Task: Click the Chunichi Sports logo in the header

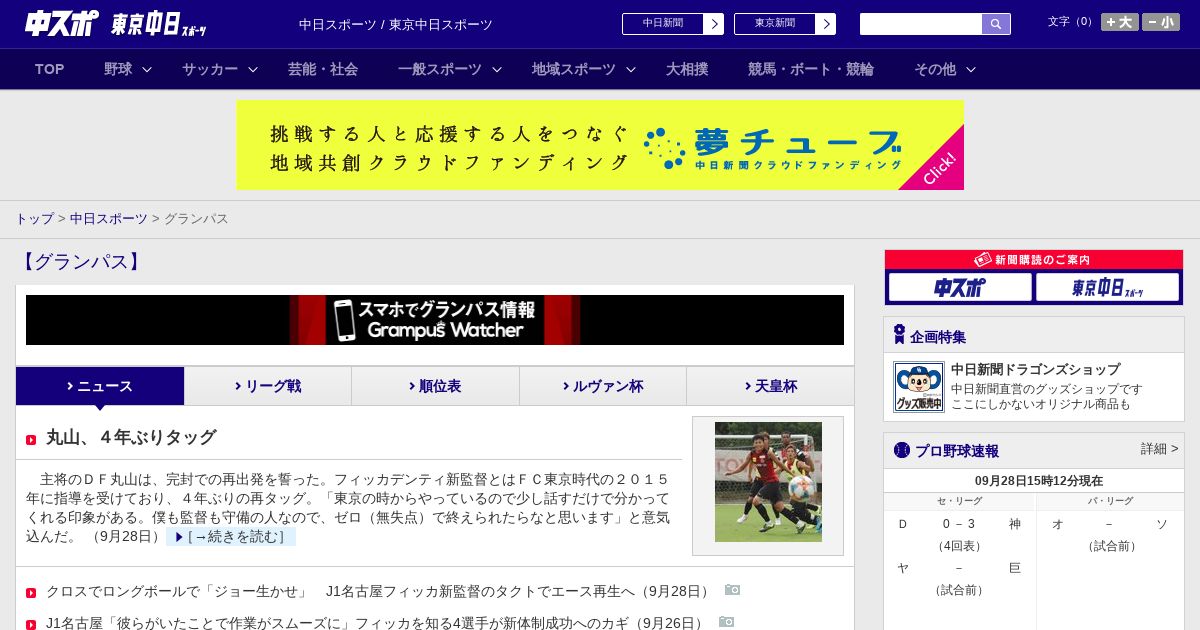Action: point(61,23)
